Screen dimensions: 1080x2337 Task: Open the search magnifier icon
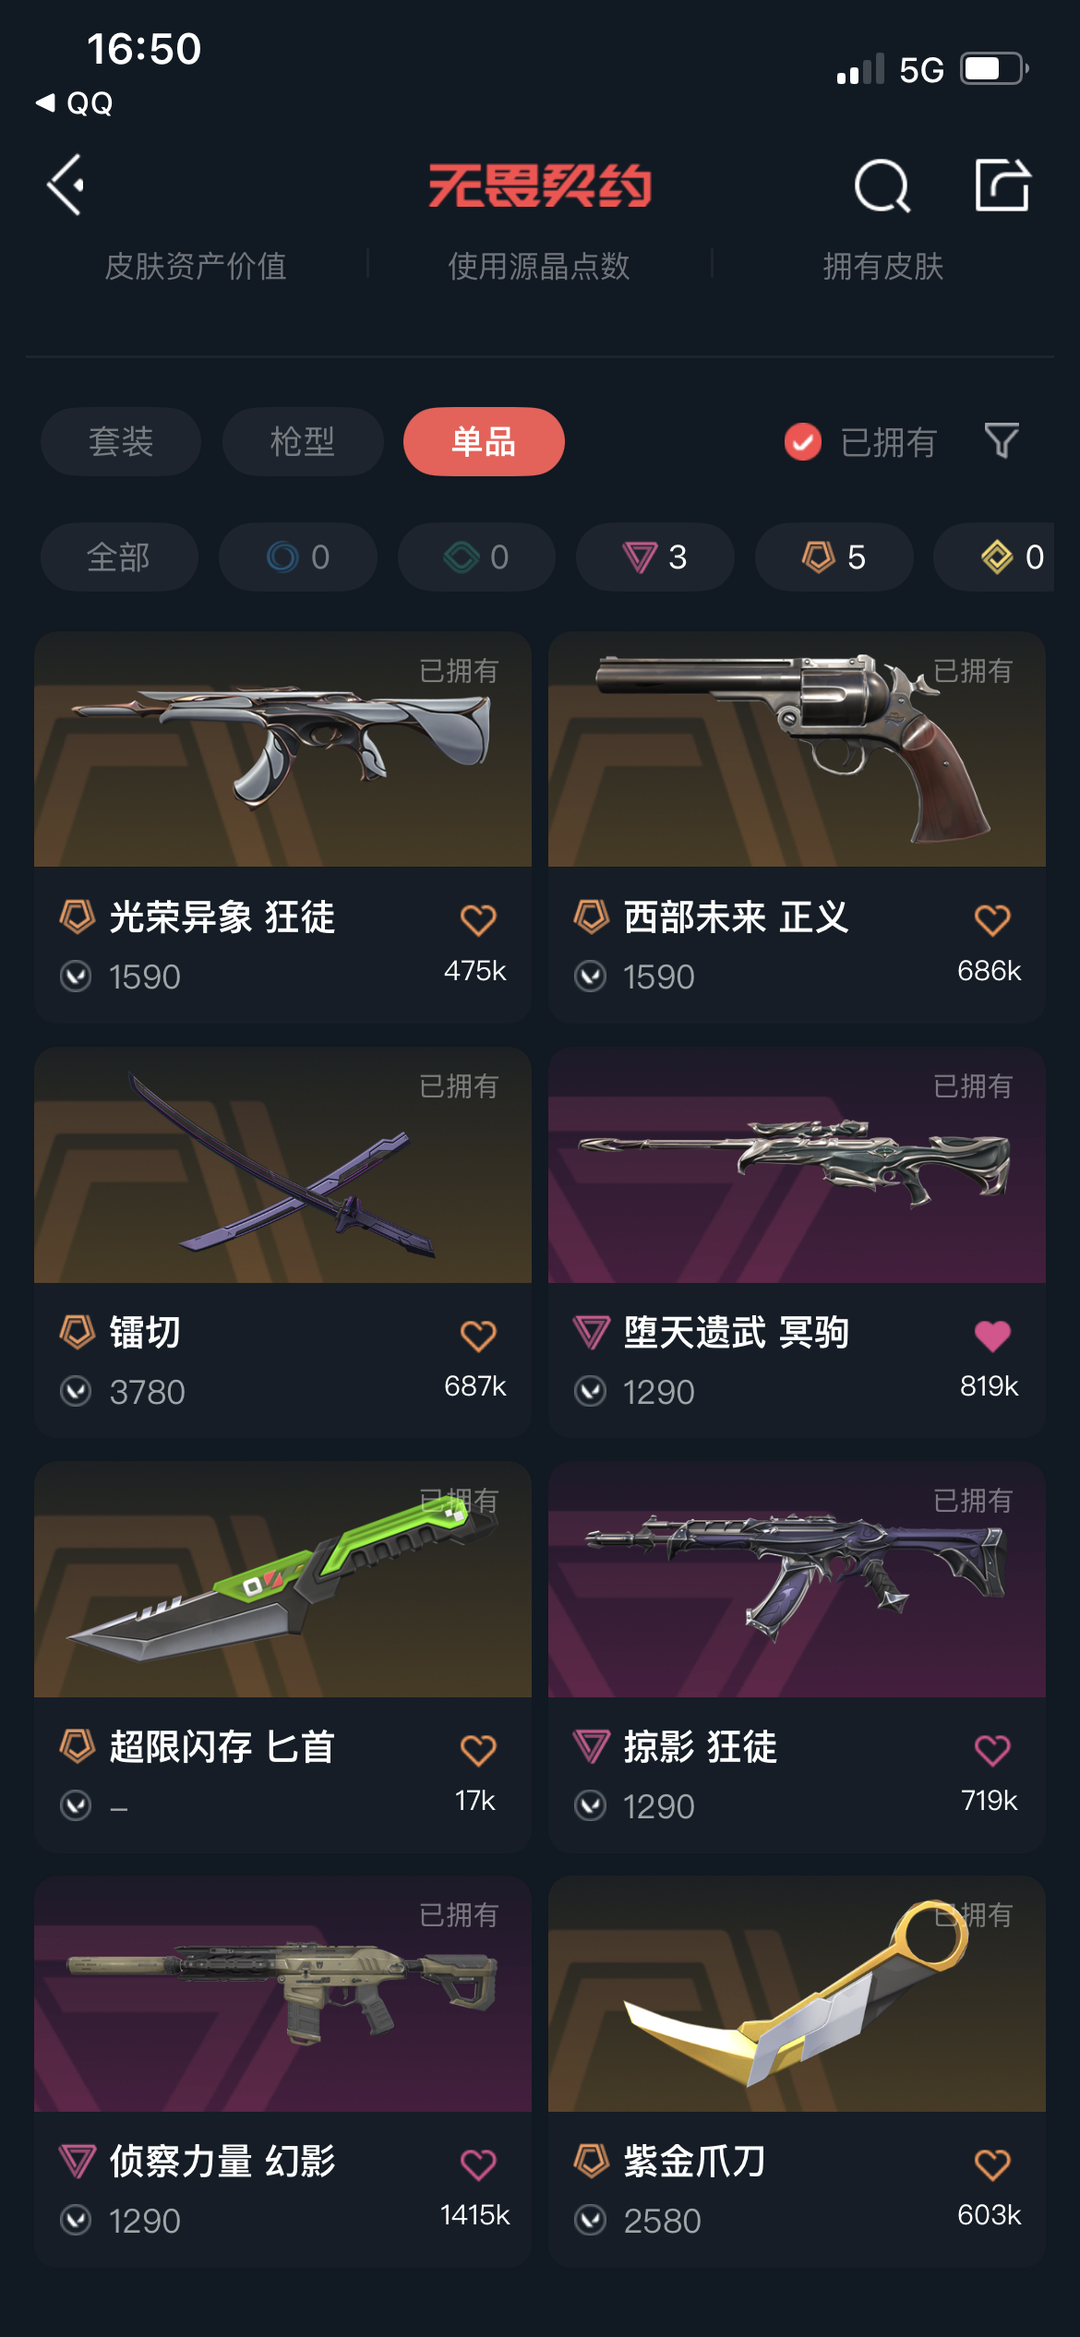coord(882,186)
